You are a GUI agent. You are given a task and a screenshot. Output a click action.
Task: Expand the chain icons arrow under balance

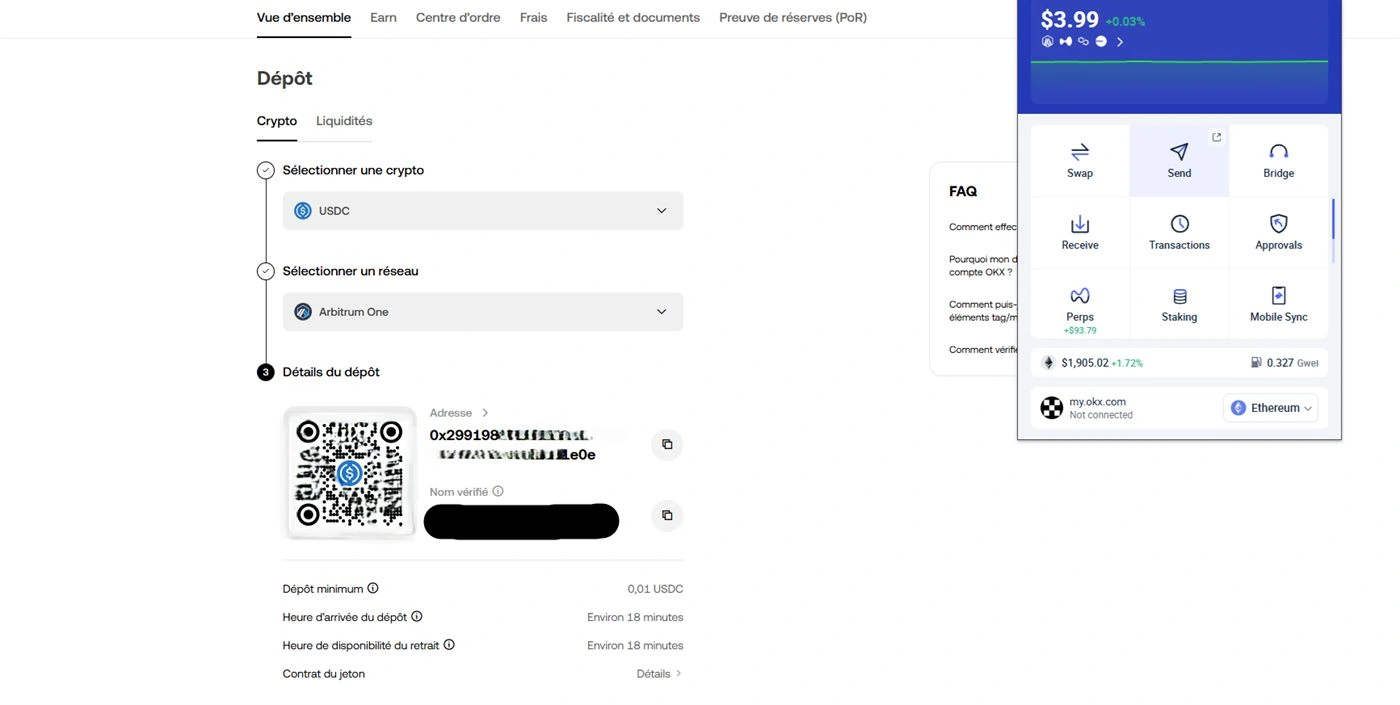1120,42
